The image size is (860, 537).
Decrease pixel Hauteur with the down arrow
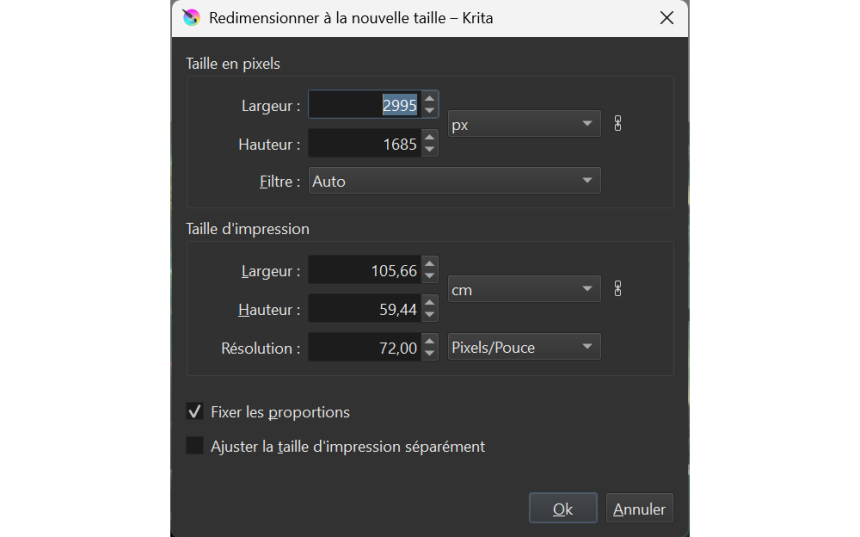430,150
